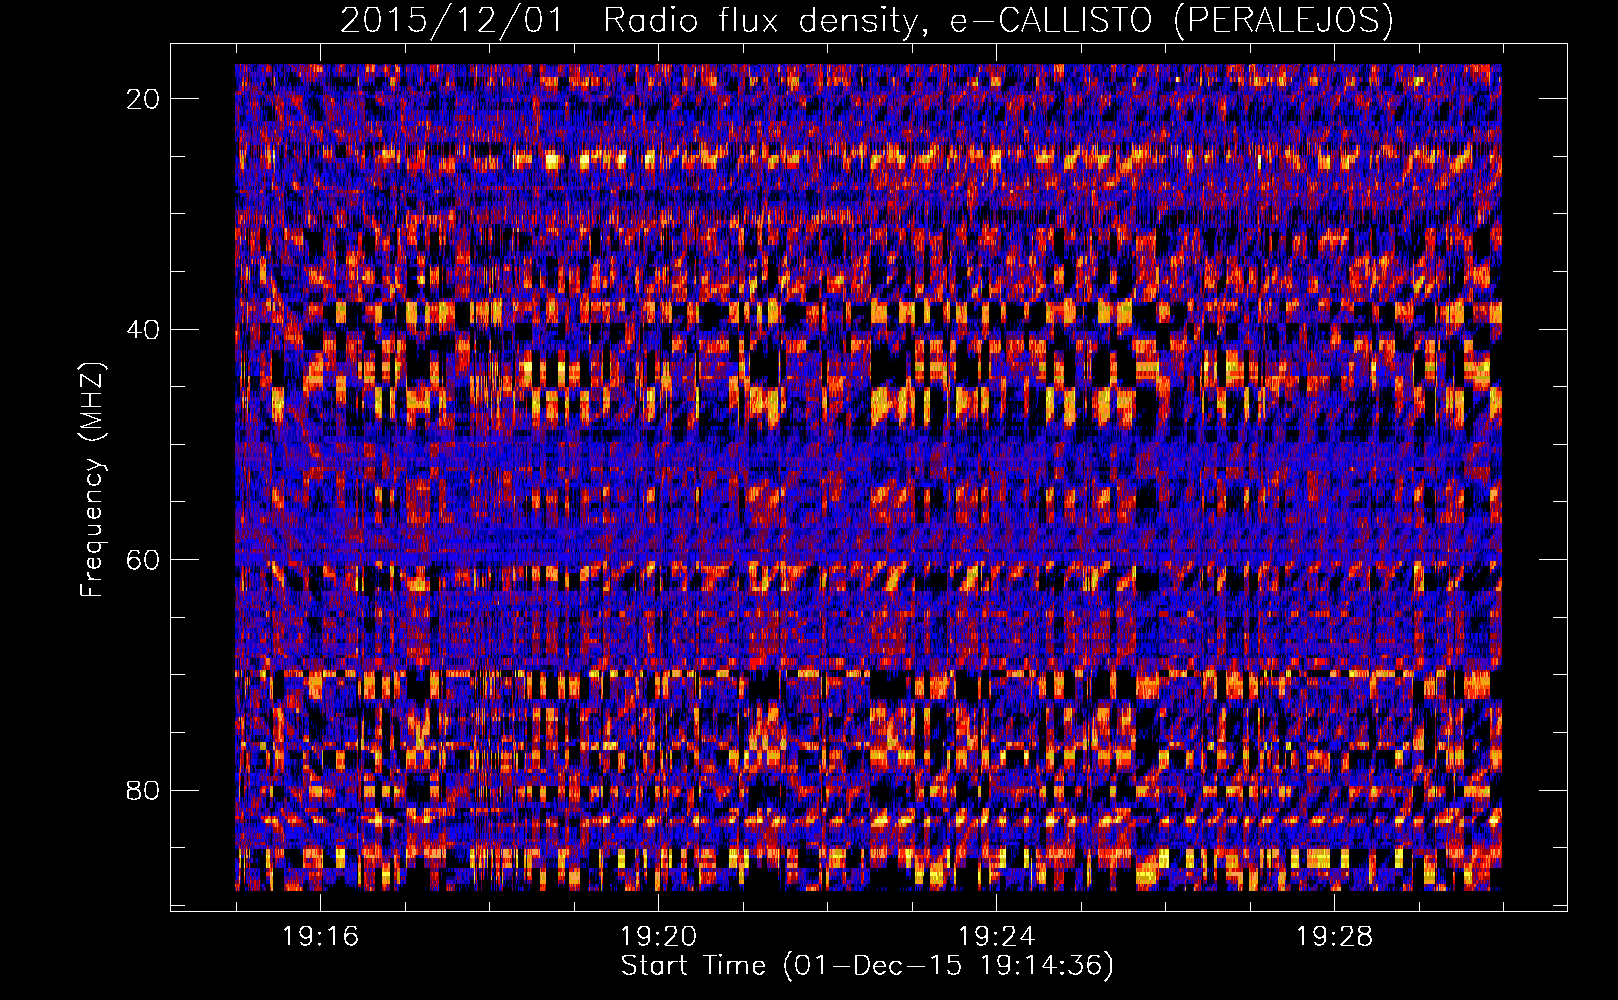Select the 'Frequency (MHZ)' vertical axis label
Screen dimensions: 1618x1000
(x=92, y=480)
